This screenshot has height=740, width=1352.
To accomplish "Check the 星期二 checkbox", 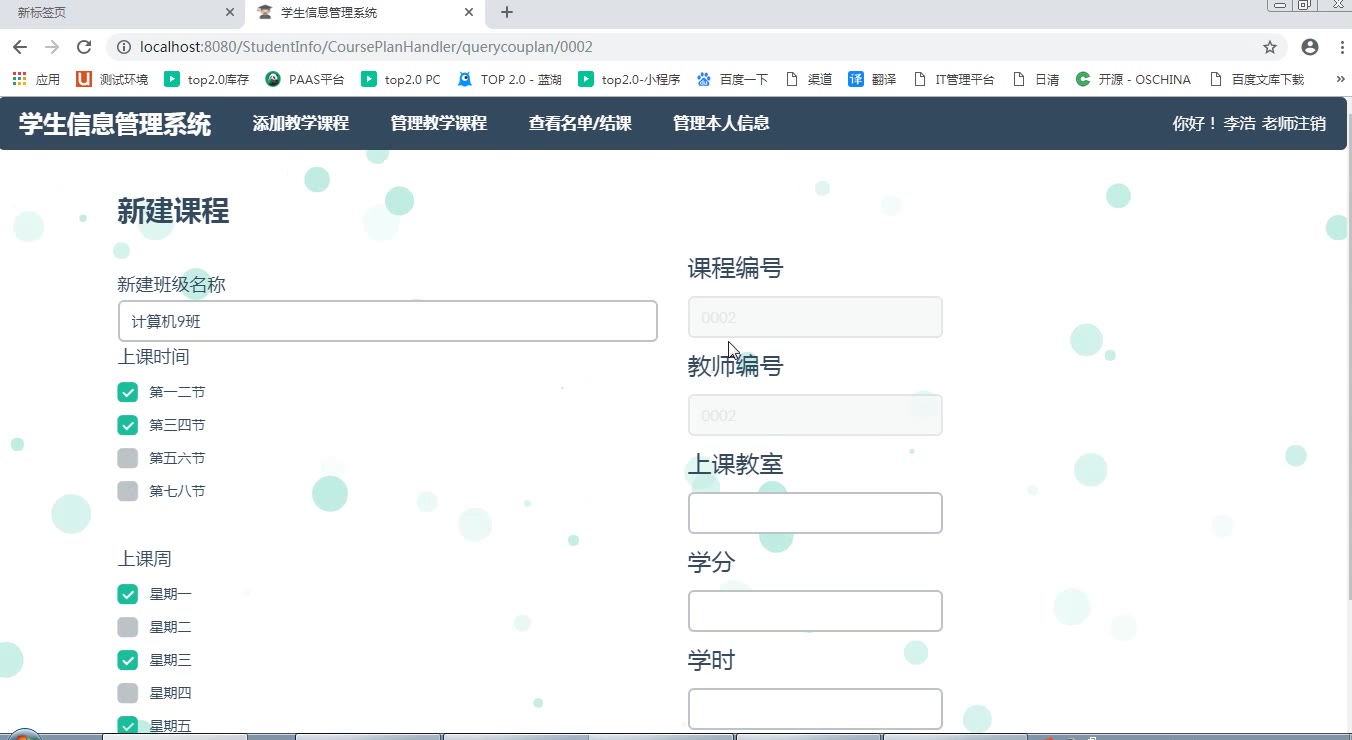I will point(127,627).
